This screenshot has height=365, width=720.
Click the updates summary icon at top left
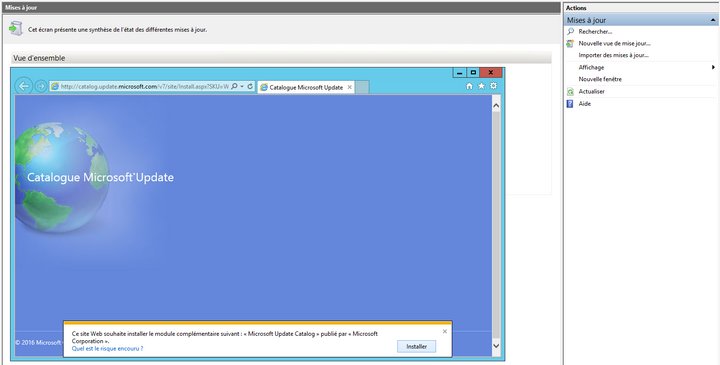(16, 28)
